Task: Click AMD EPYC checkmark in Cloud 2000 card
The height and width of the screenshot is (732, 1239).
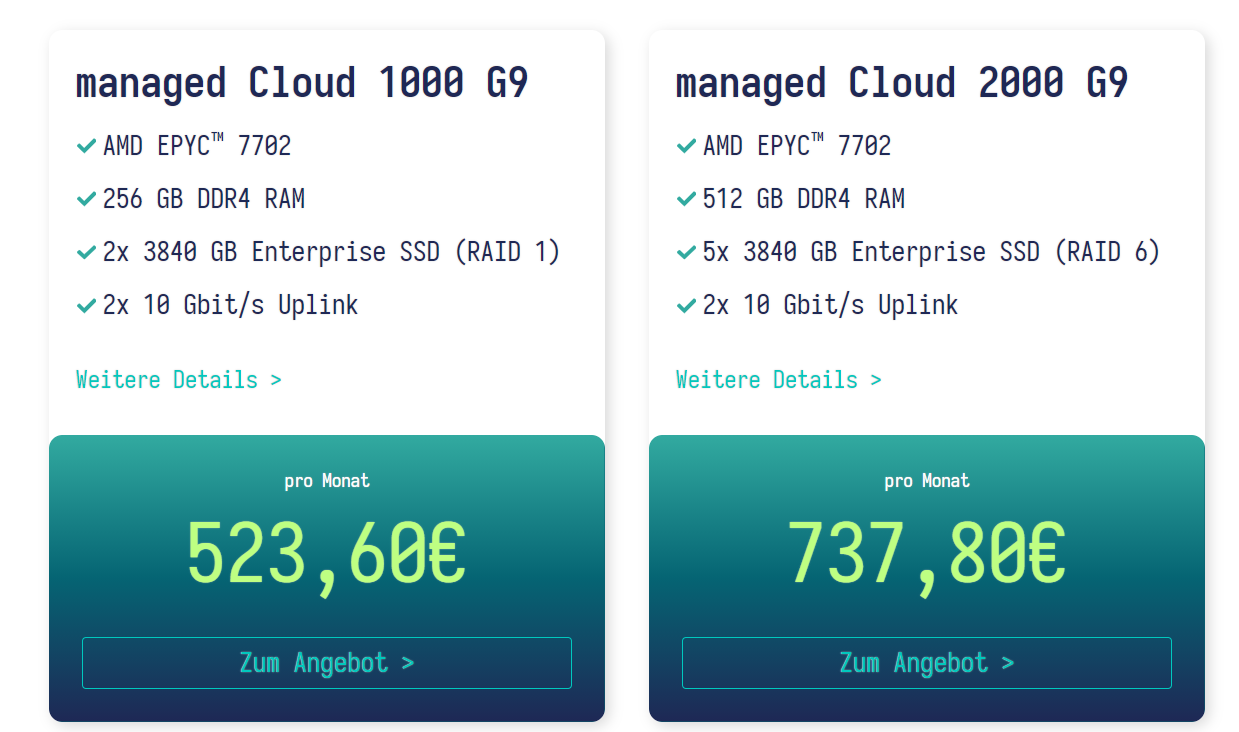Action: (686, 147)
